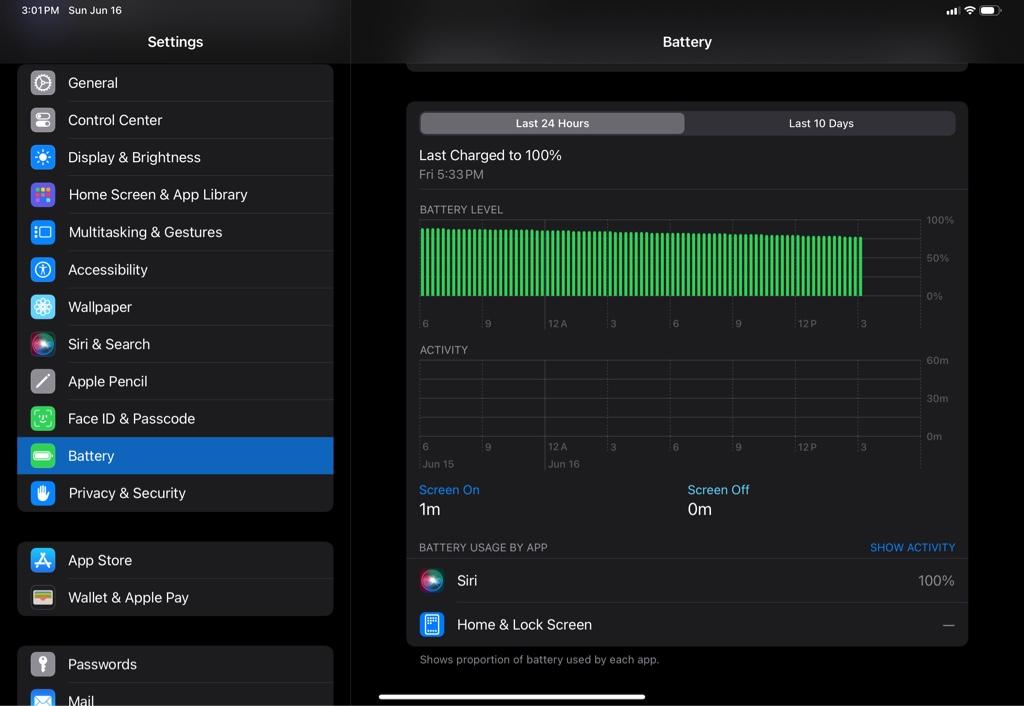Tap the App Store icon

tap(43, 560)
